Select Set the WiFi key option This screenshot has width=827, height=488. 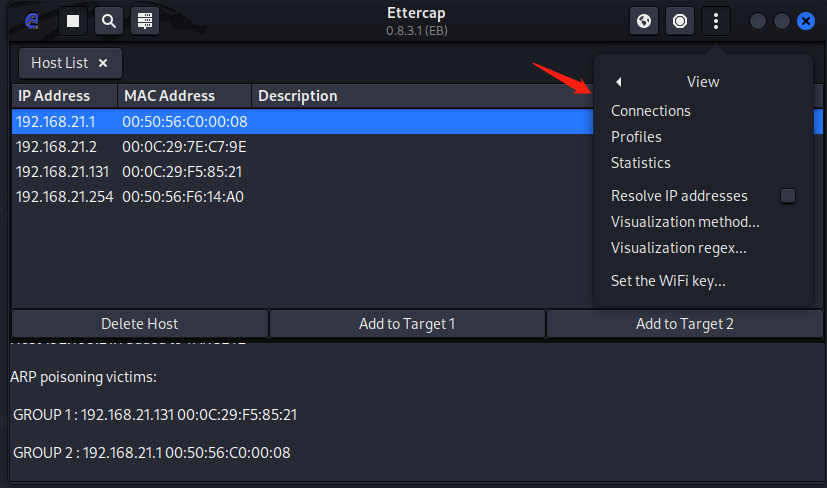[668, 281]
